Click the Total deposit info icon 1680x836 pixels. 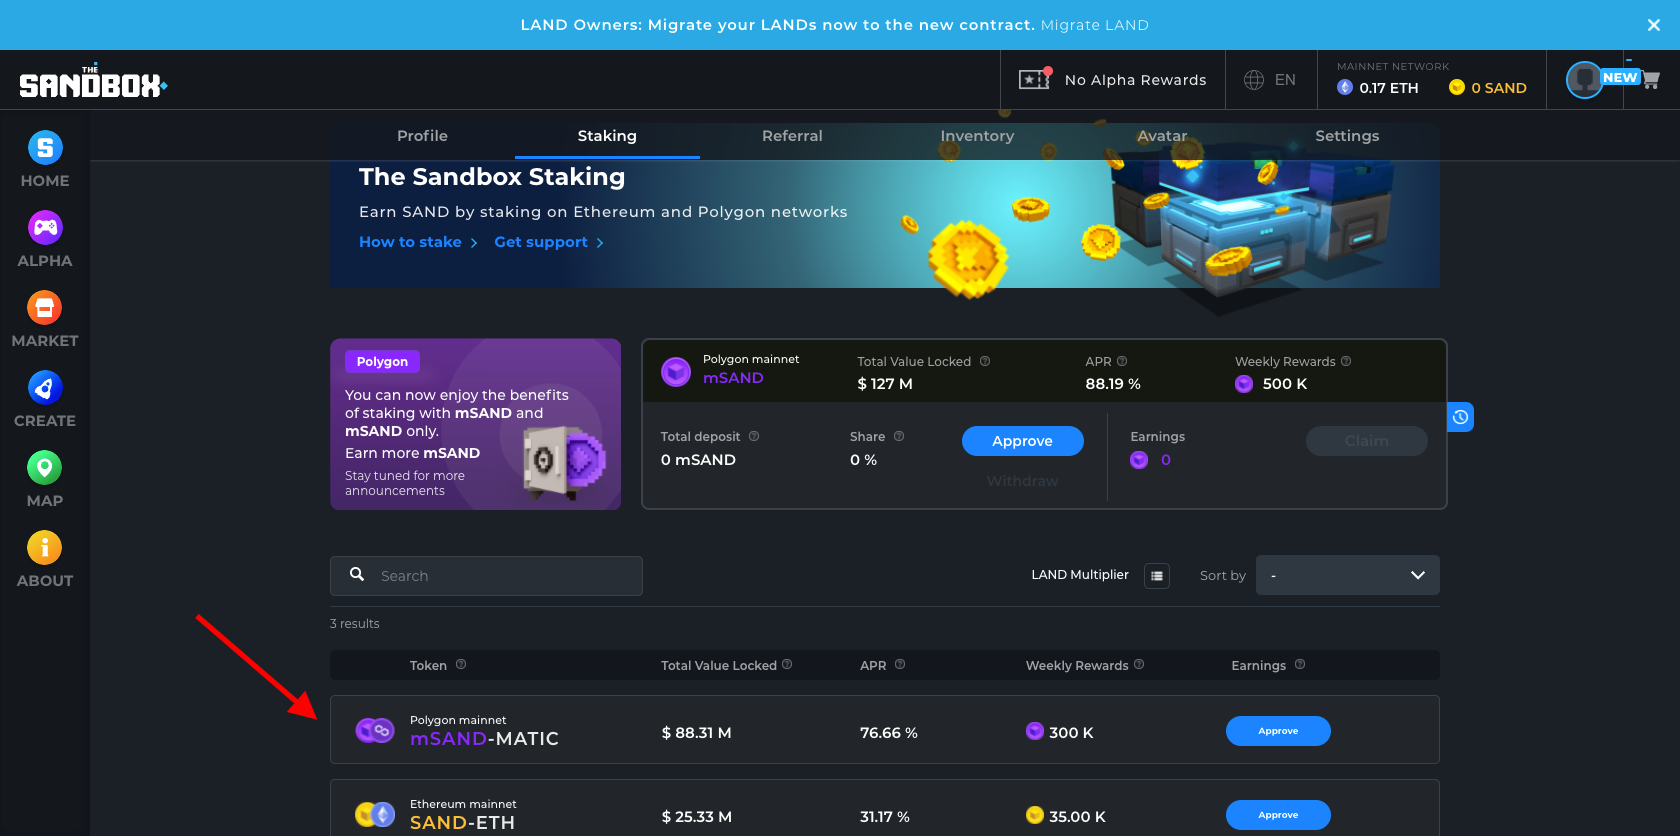pyautogui.click(x=754, y=436)
